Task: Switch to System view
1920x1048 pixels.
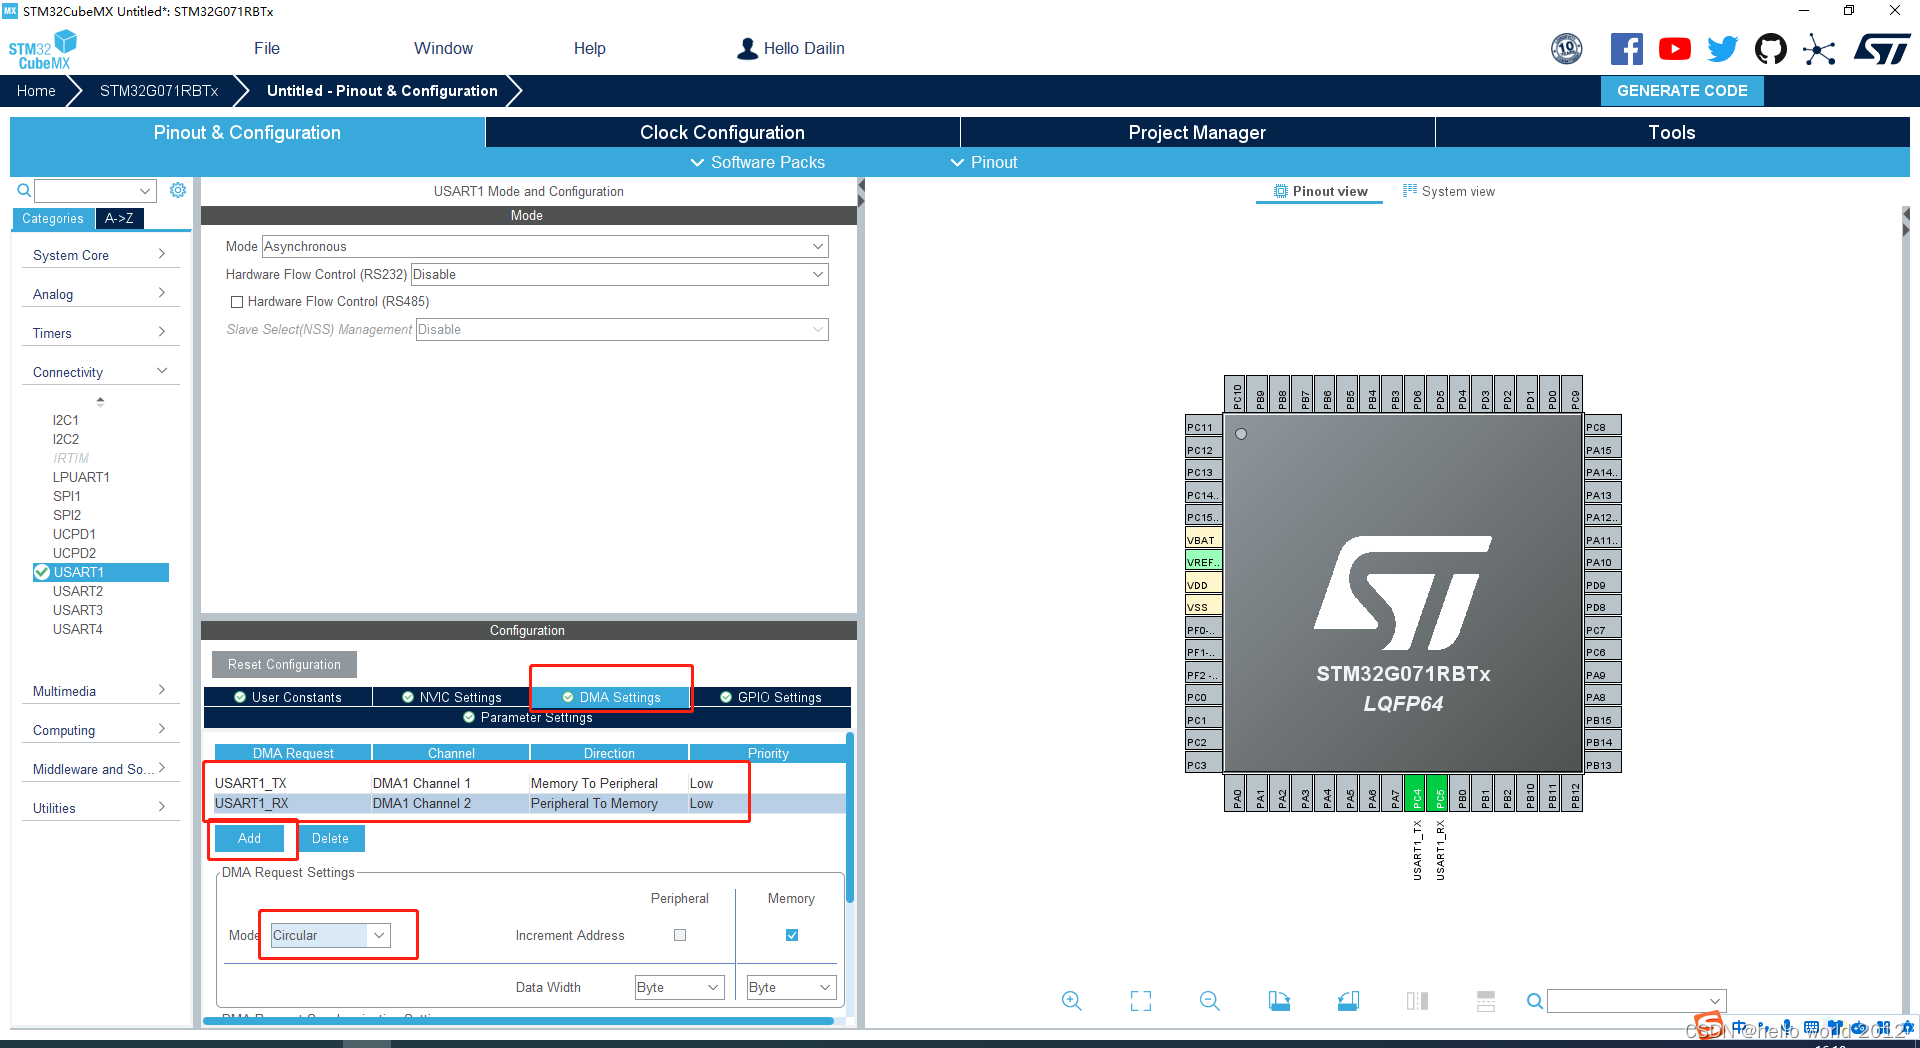Action: point(1448,191)
